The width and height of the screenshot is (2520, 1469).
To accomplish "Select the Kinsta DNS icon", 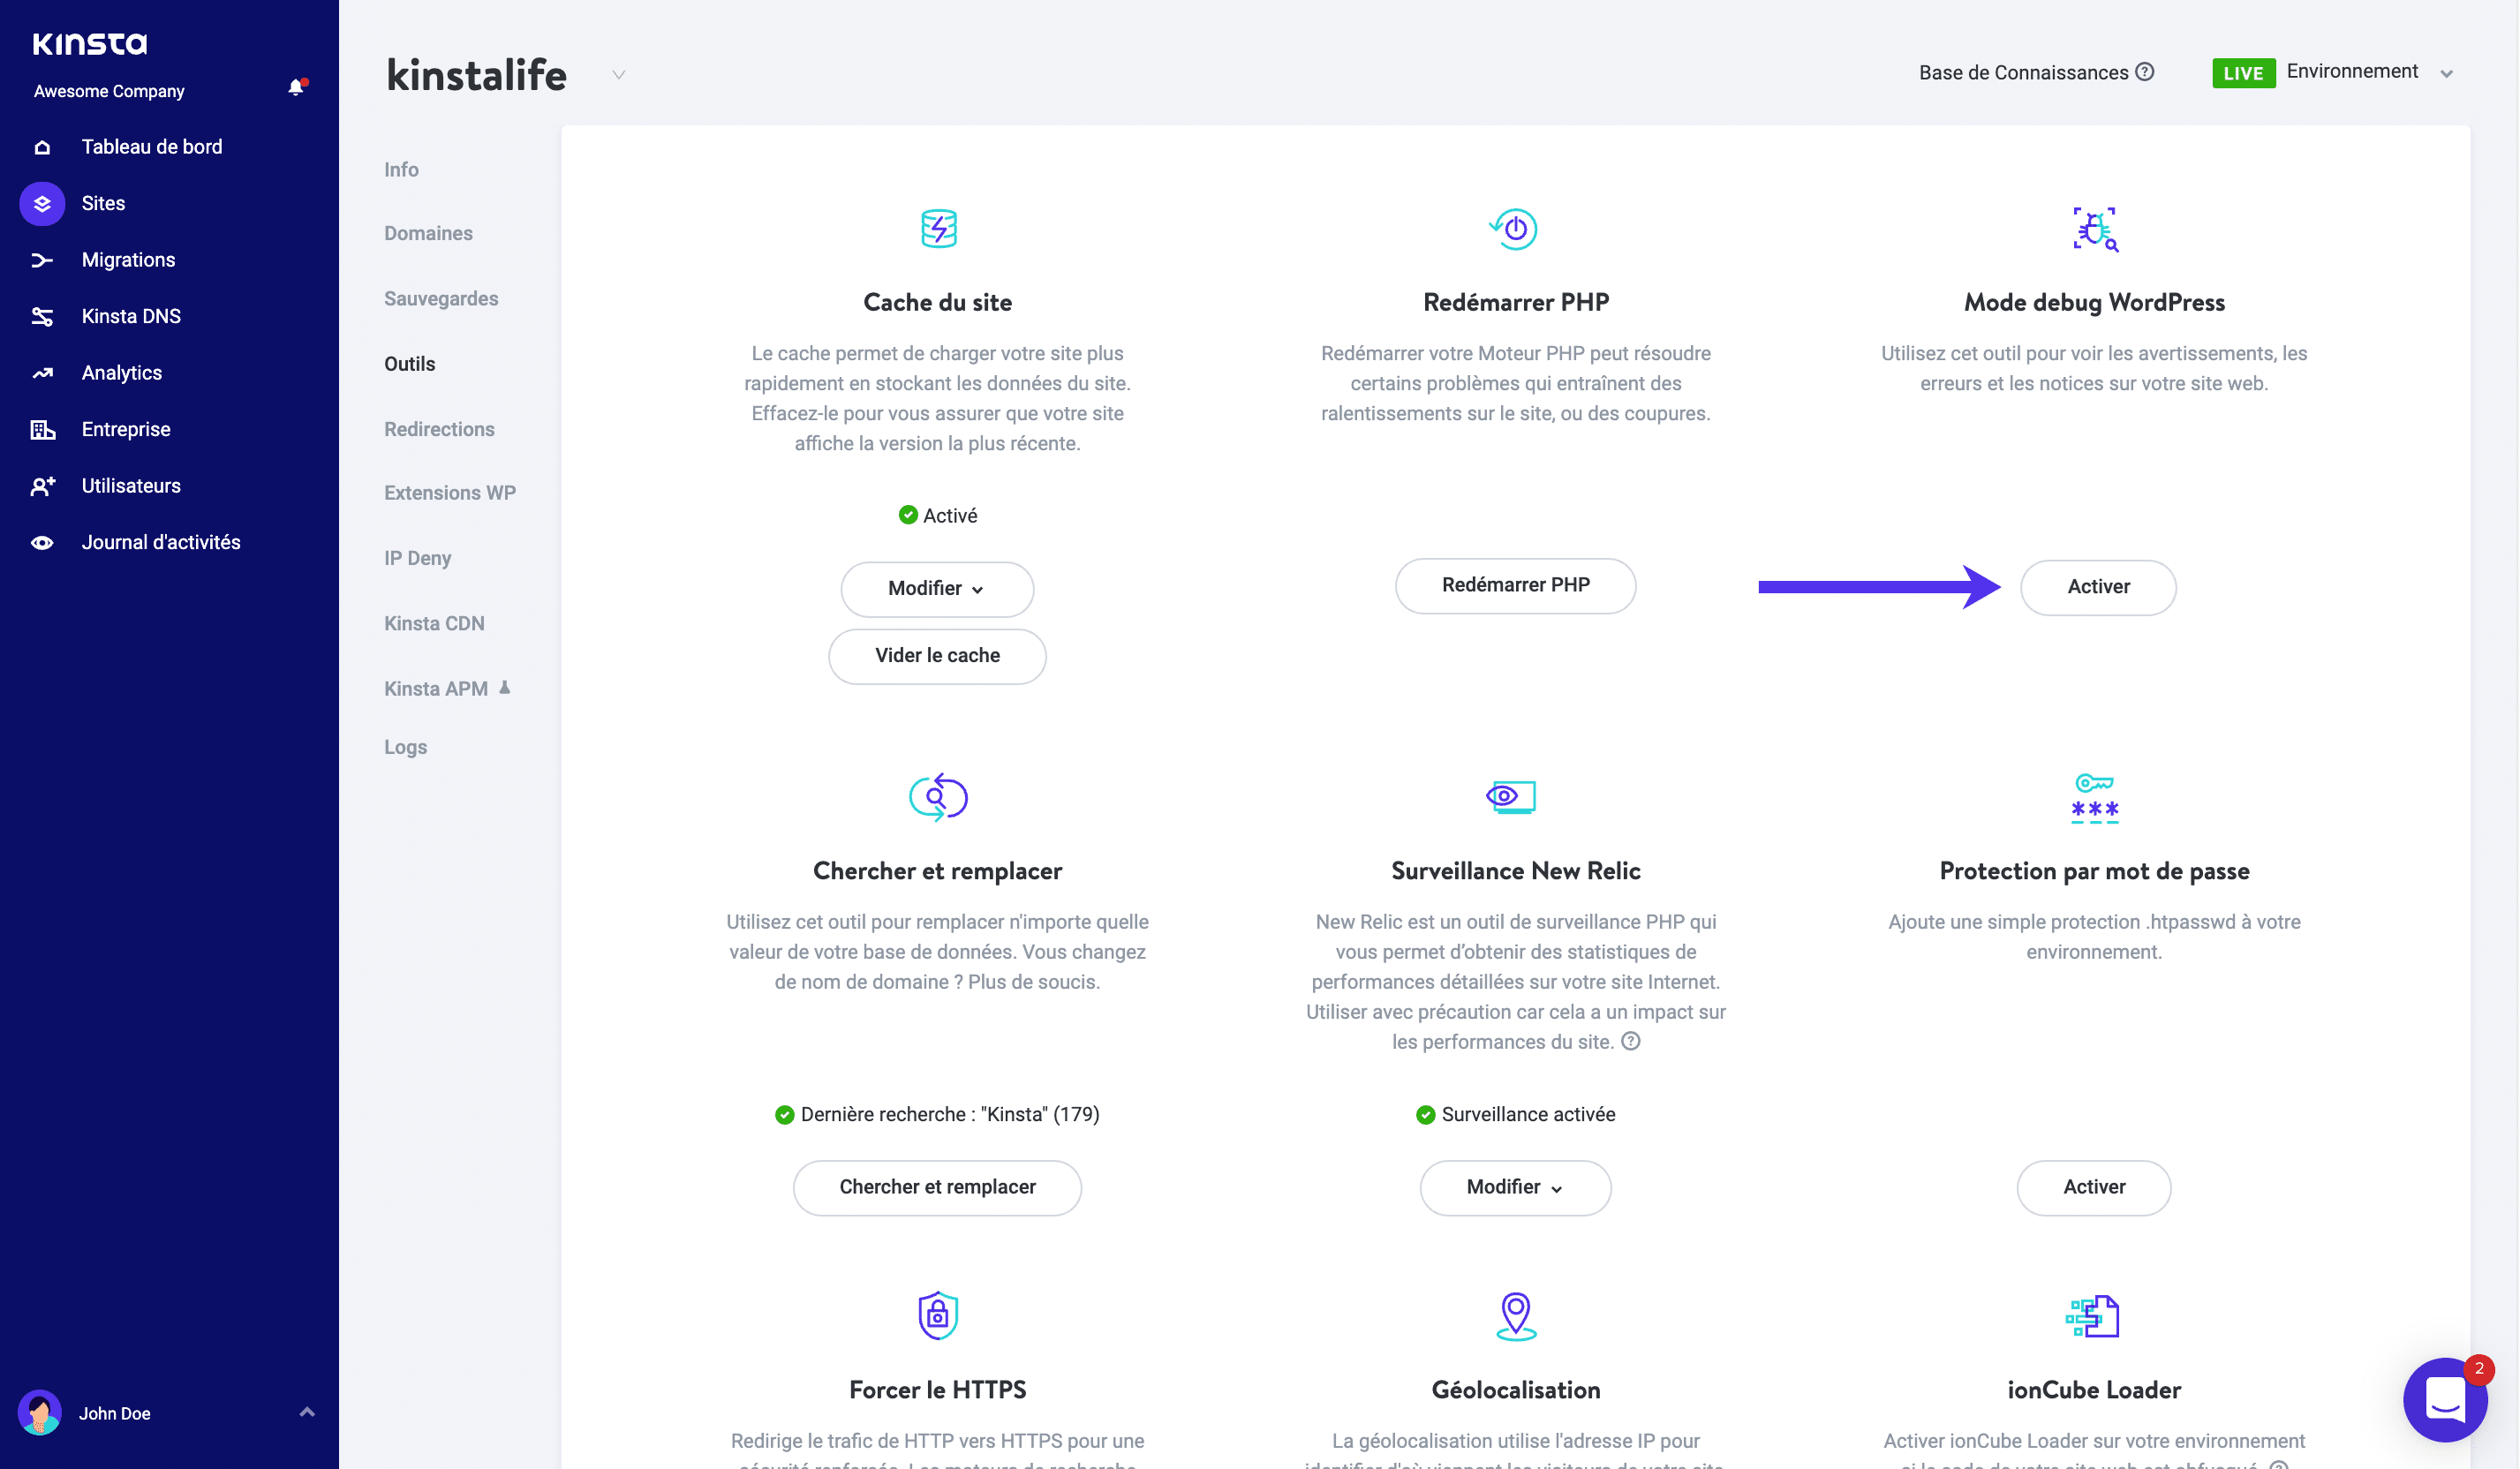I will click(x=42, y=316).
